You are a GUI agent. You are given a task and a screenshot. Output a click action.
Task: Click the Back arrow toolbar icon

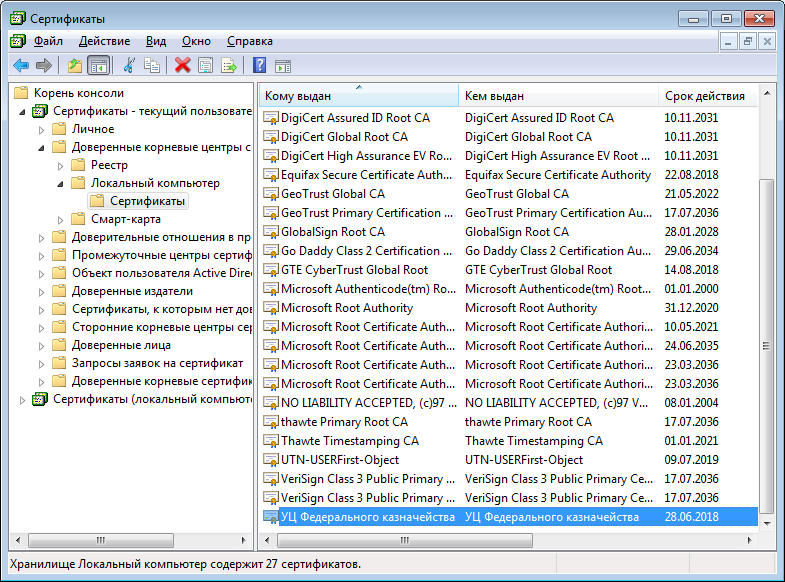pyautogui.click(x=21, y=65)
